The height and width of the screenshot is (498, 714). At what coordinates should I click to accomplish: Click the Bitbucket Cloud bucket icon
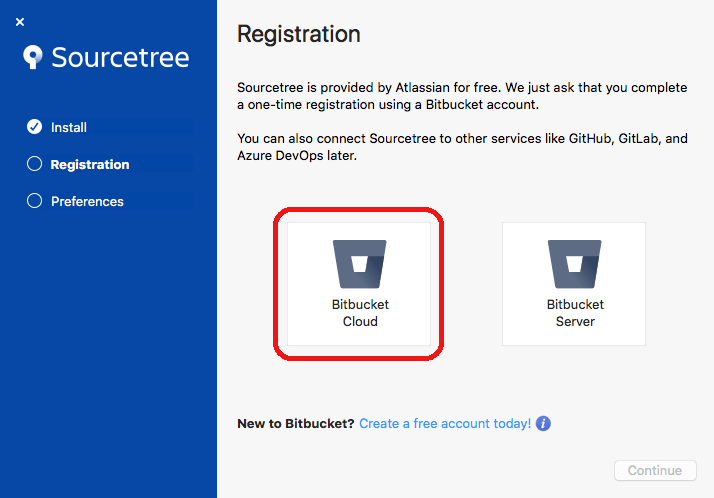coord(359,264)
